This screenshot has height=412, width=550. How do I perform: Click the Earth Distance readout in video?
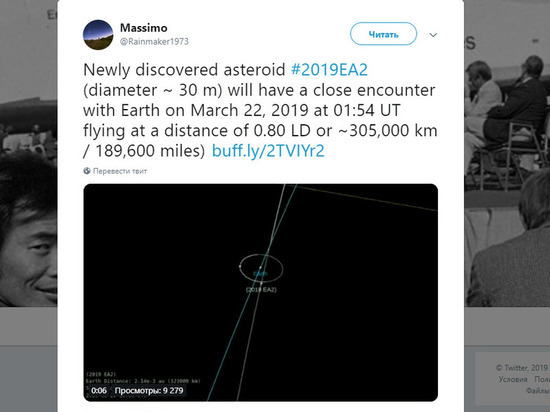[143, 381]
